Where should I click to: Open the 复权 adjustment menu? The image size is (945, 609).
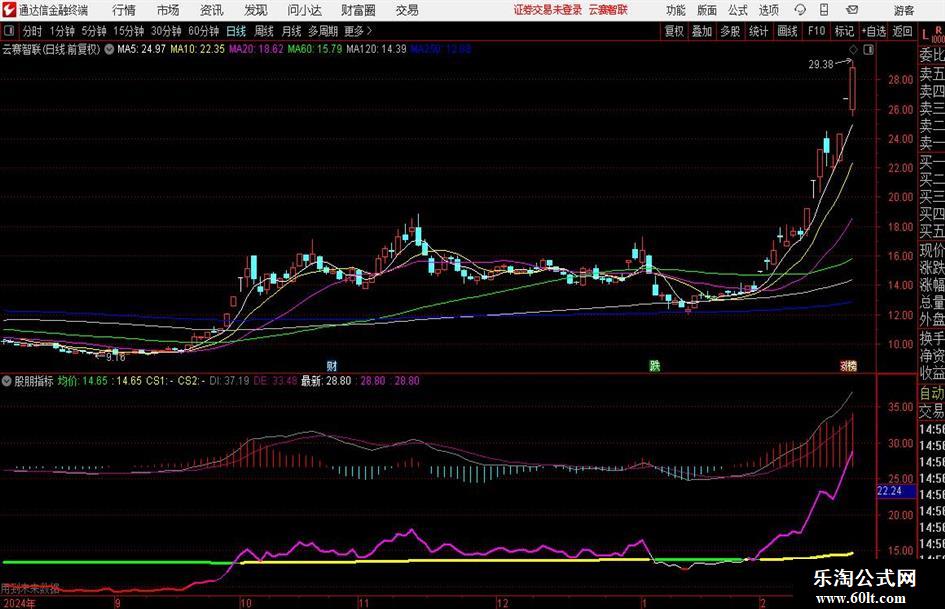click(x=674, y=31)
